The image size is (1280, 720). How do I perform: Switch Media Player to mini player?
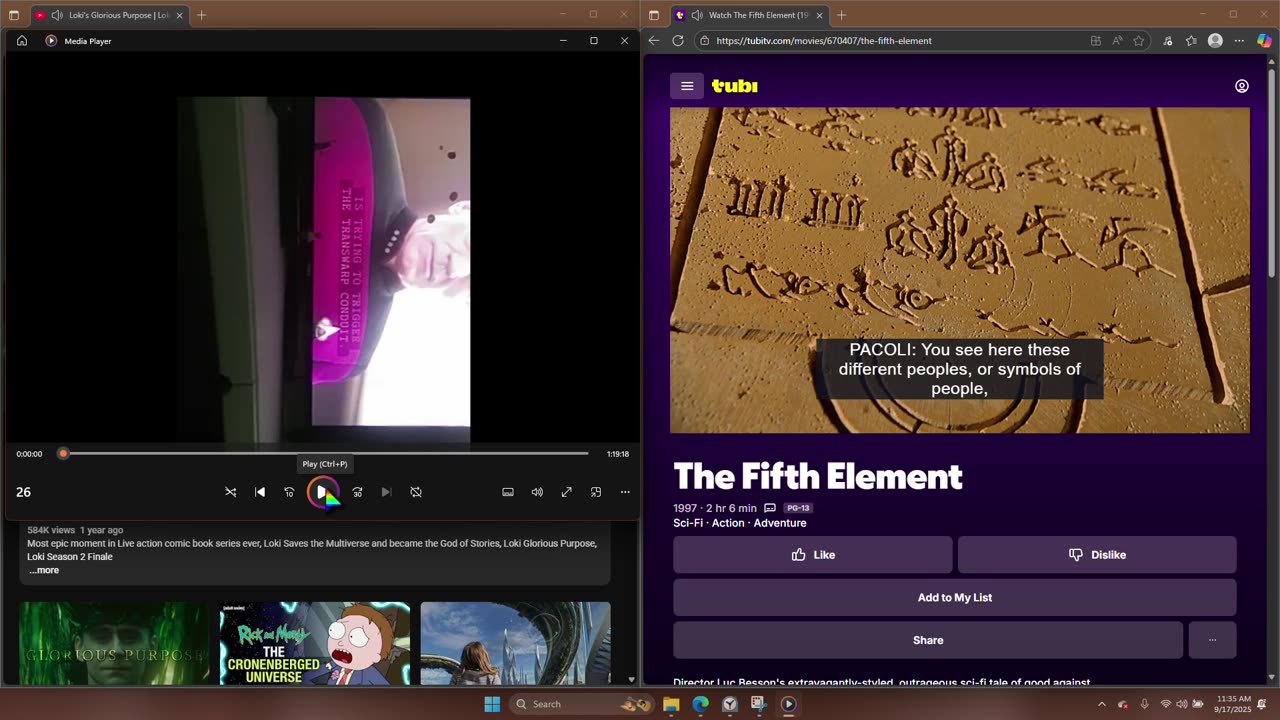[596, 492]
